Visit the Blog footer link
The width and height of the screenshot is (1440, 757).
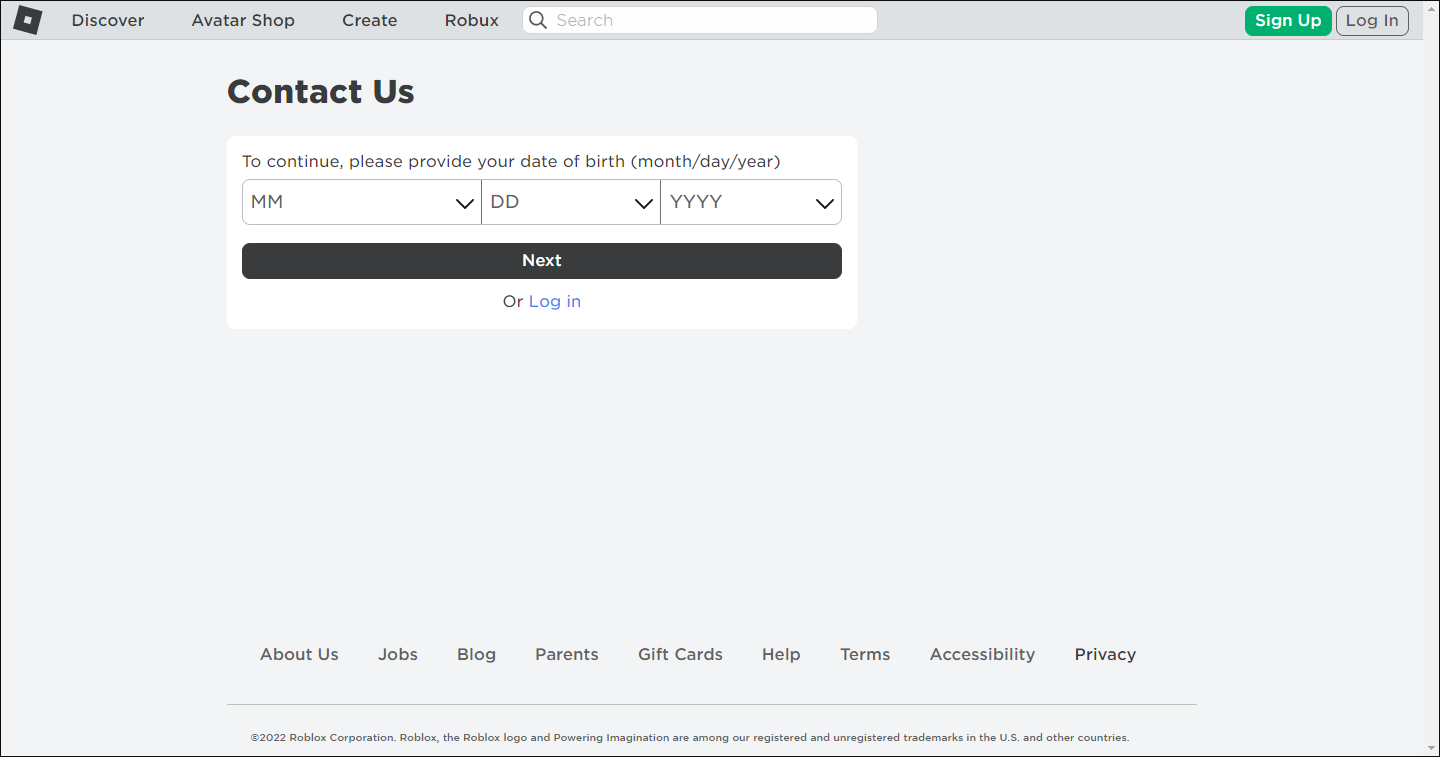(476, 654)
